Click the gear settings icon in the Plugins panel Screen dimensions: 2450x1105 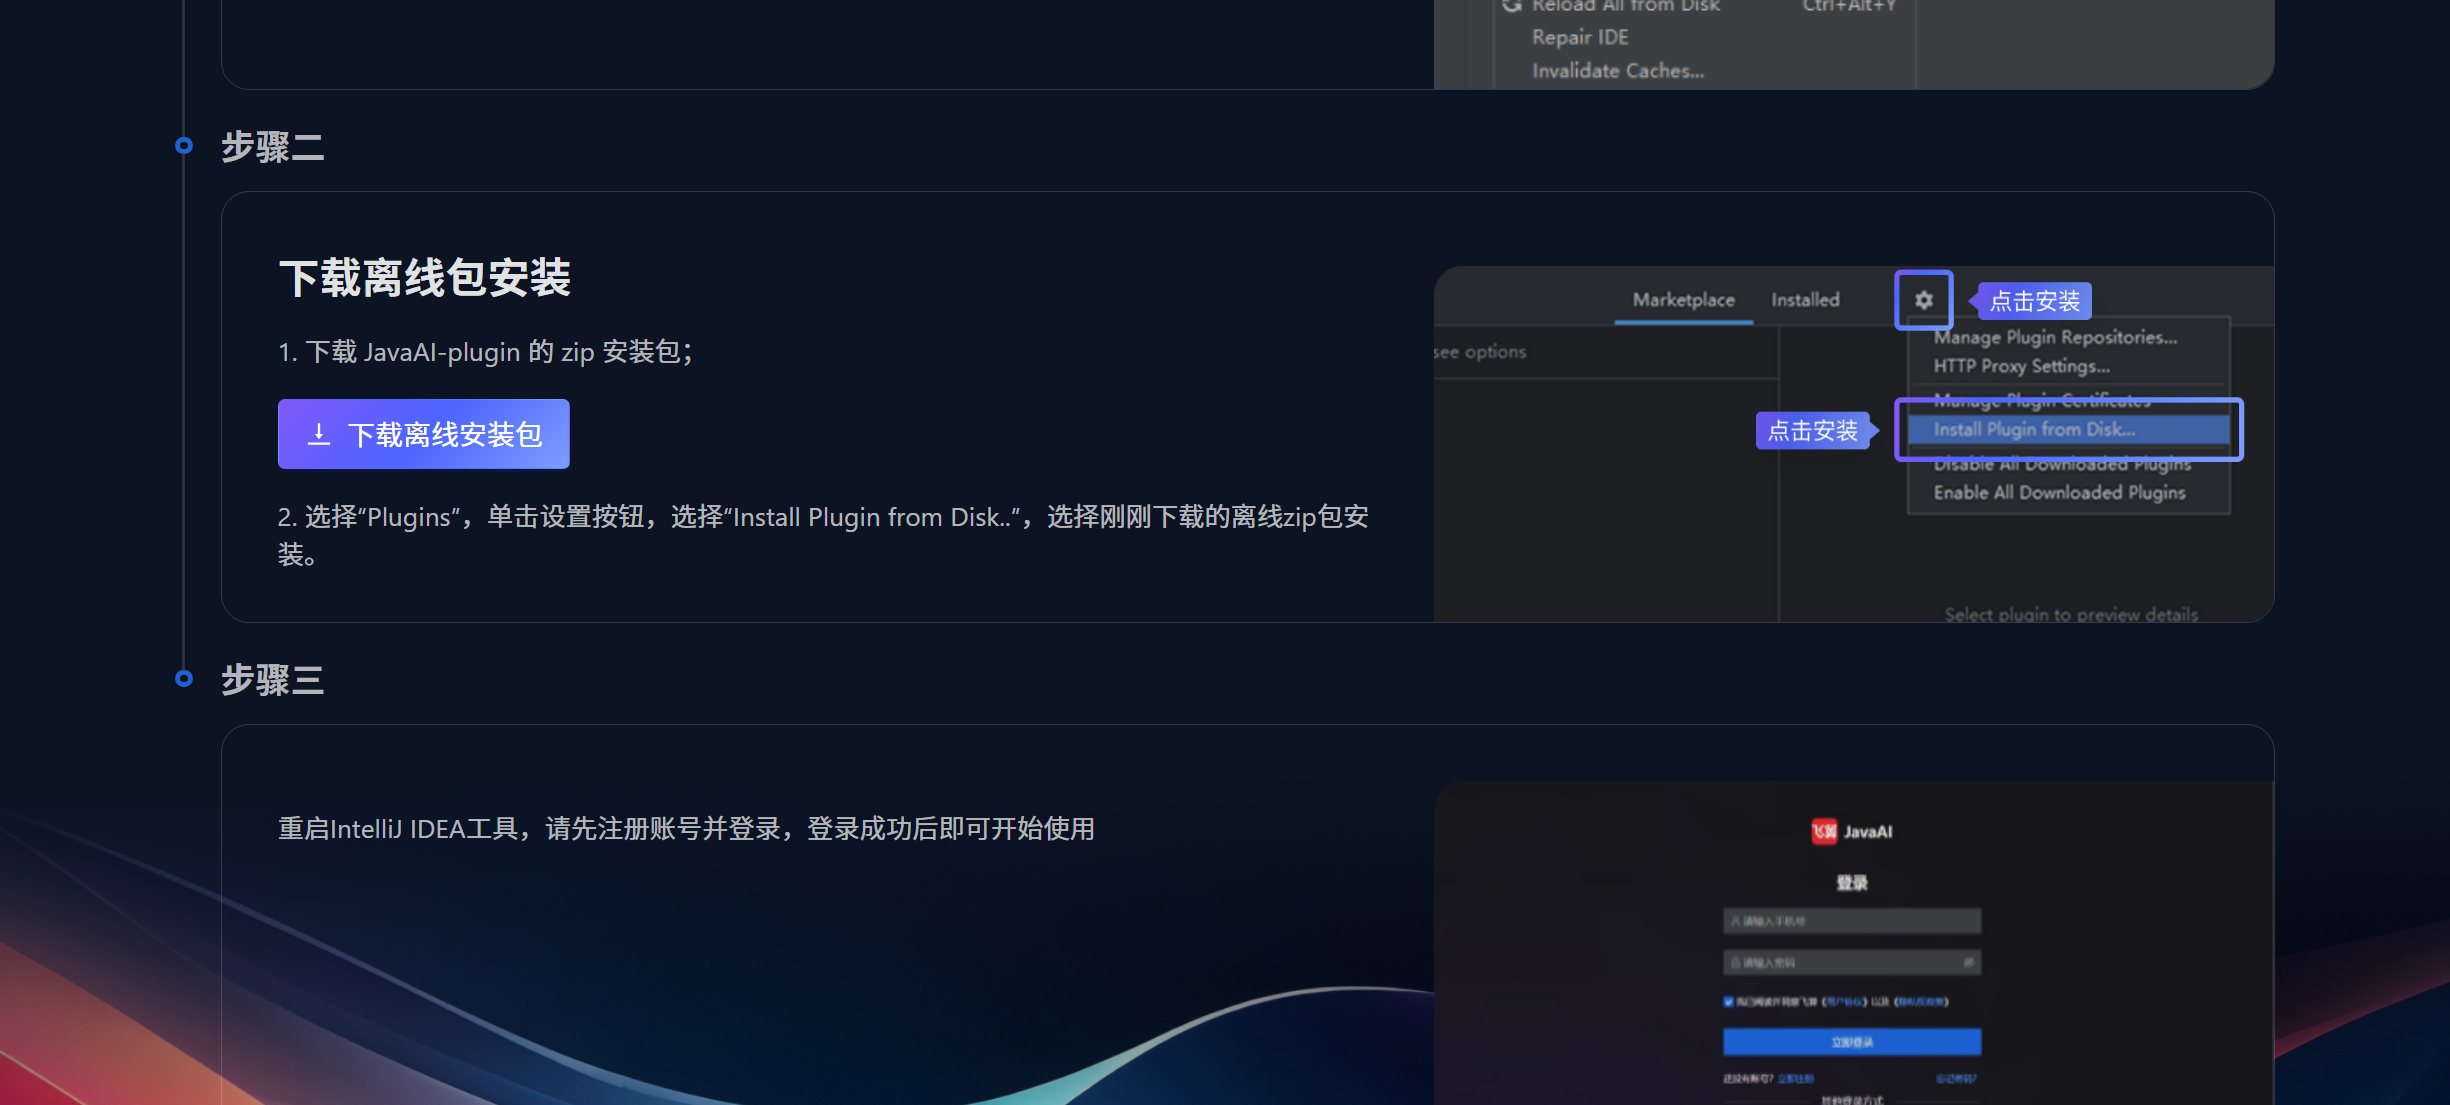[x=1923, y=301]
